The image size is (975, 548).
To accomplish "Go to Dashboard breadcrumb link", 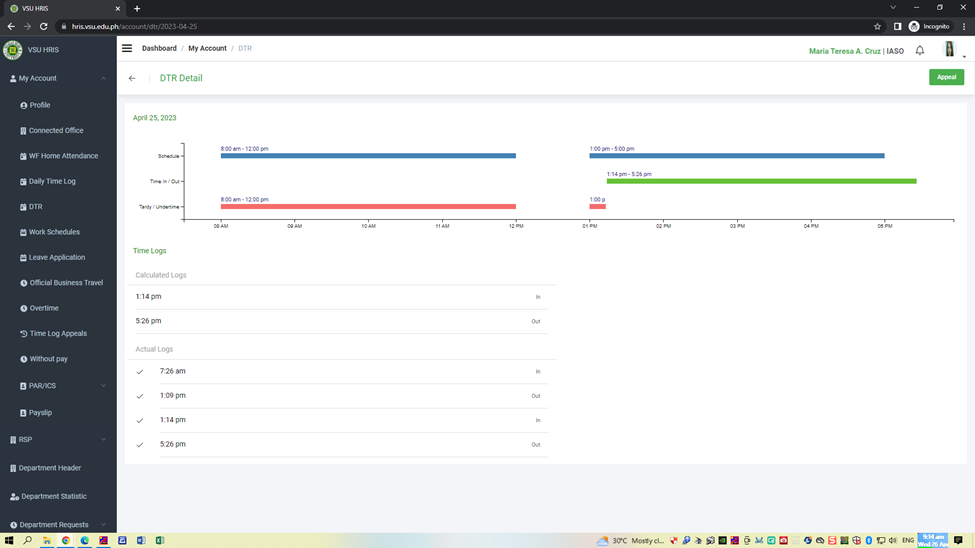I will click(159, 48).
